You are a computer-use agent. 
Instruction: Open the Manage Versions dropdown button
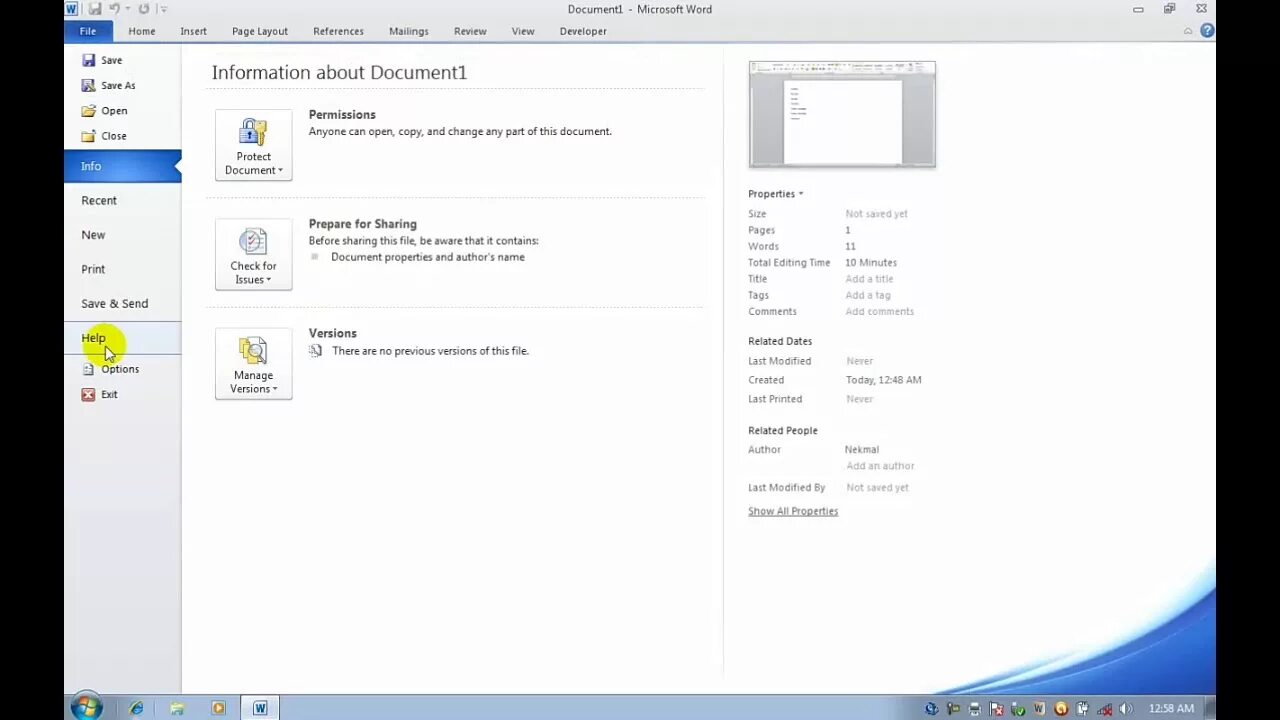pos(253,364)
